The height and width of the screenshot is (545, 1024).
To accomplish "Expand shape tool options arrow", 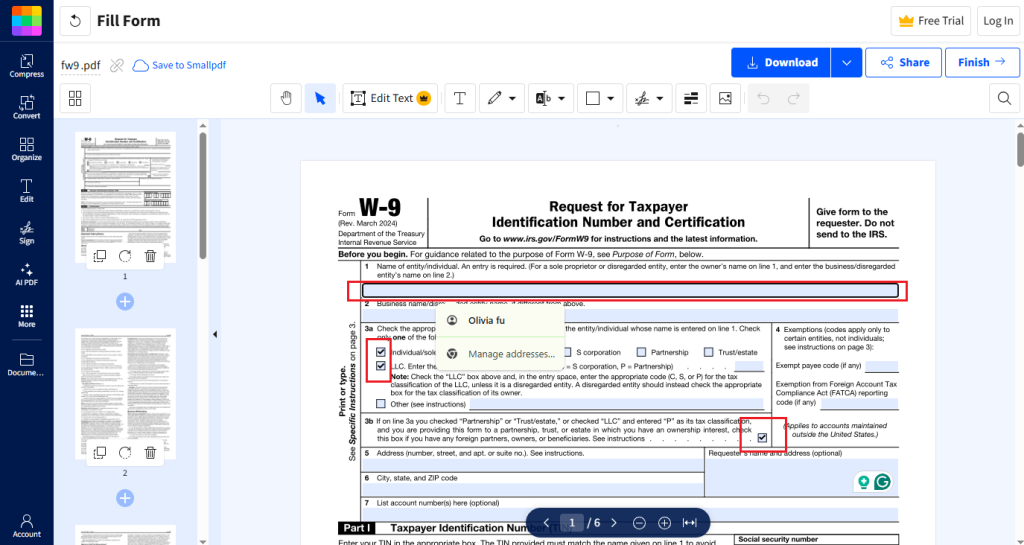I will tap(611, 99).
